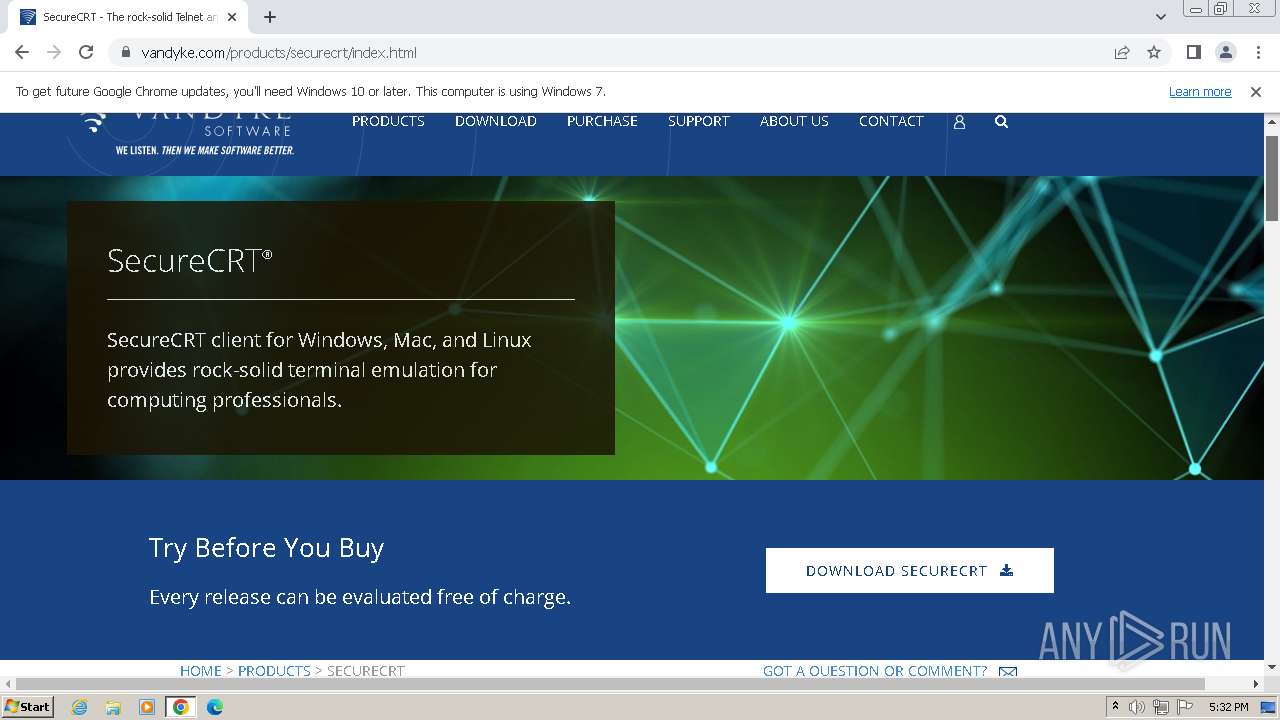Open a new browser tab
Screen dimensions: 1280x720
[x=270, y=17]
